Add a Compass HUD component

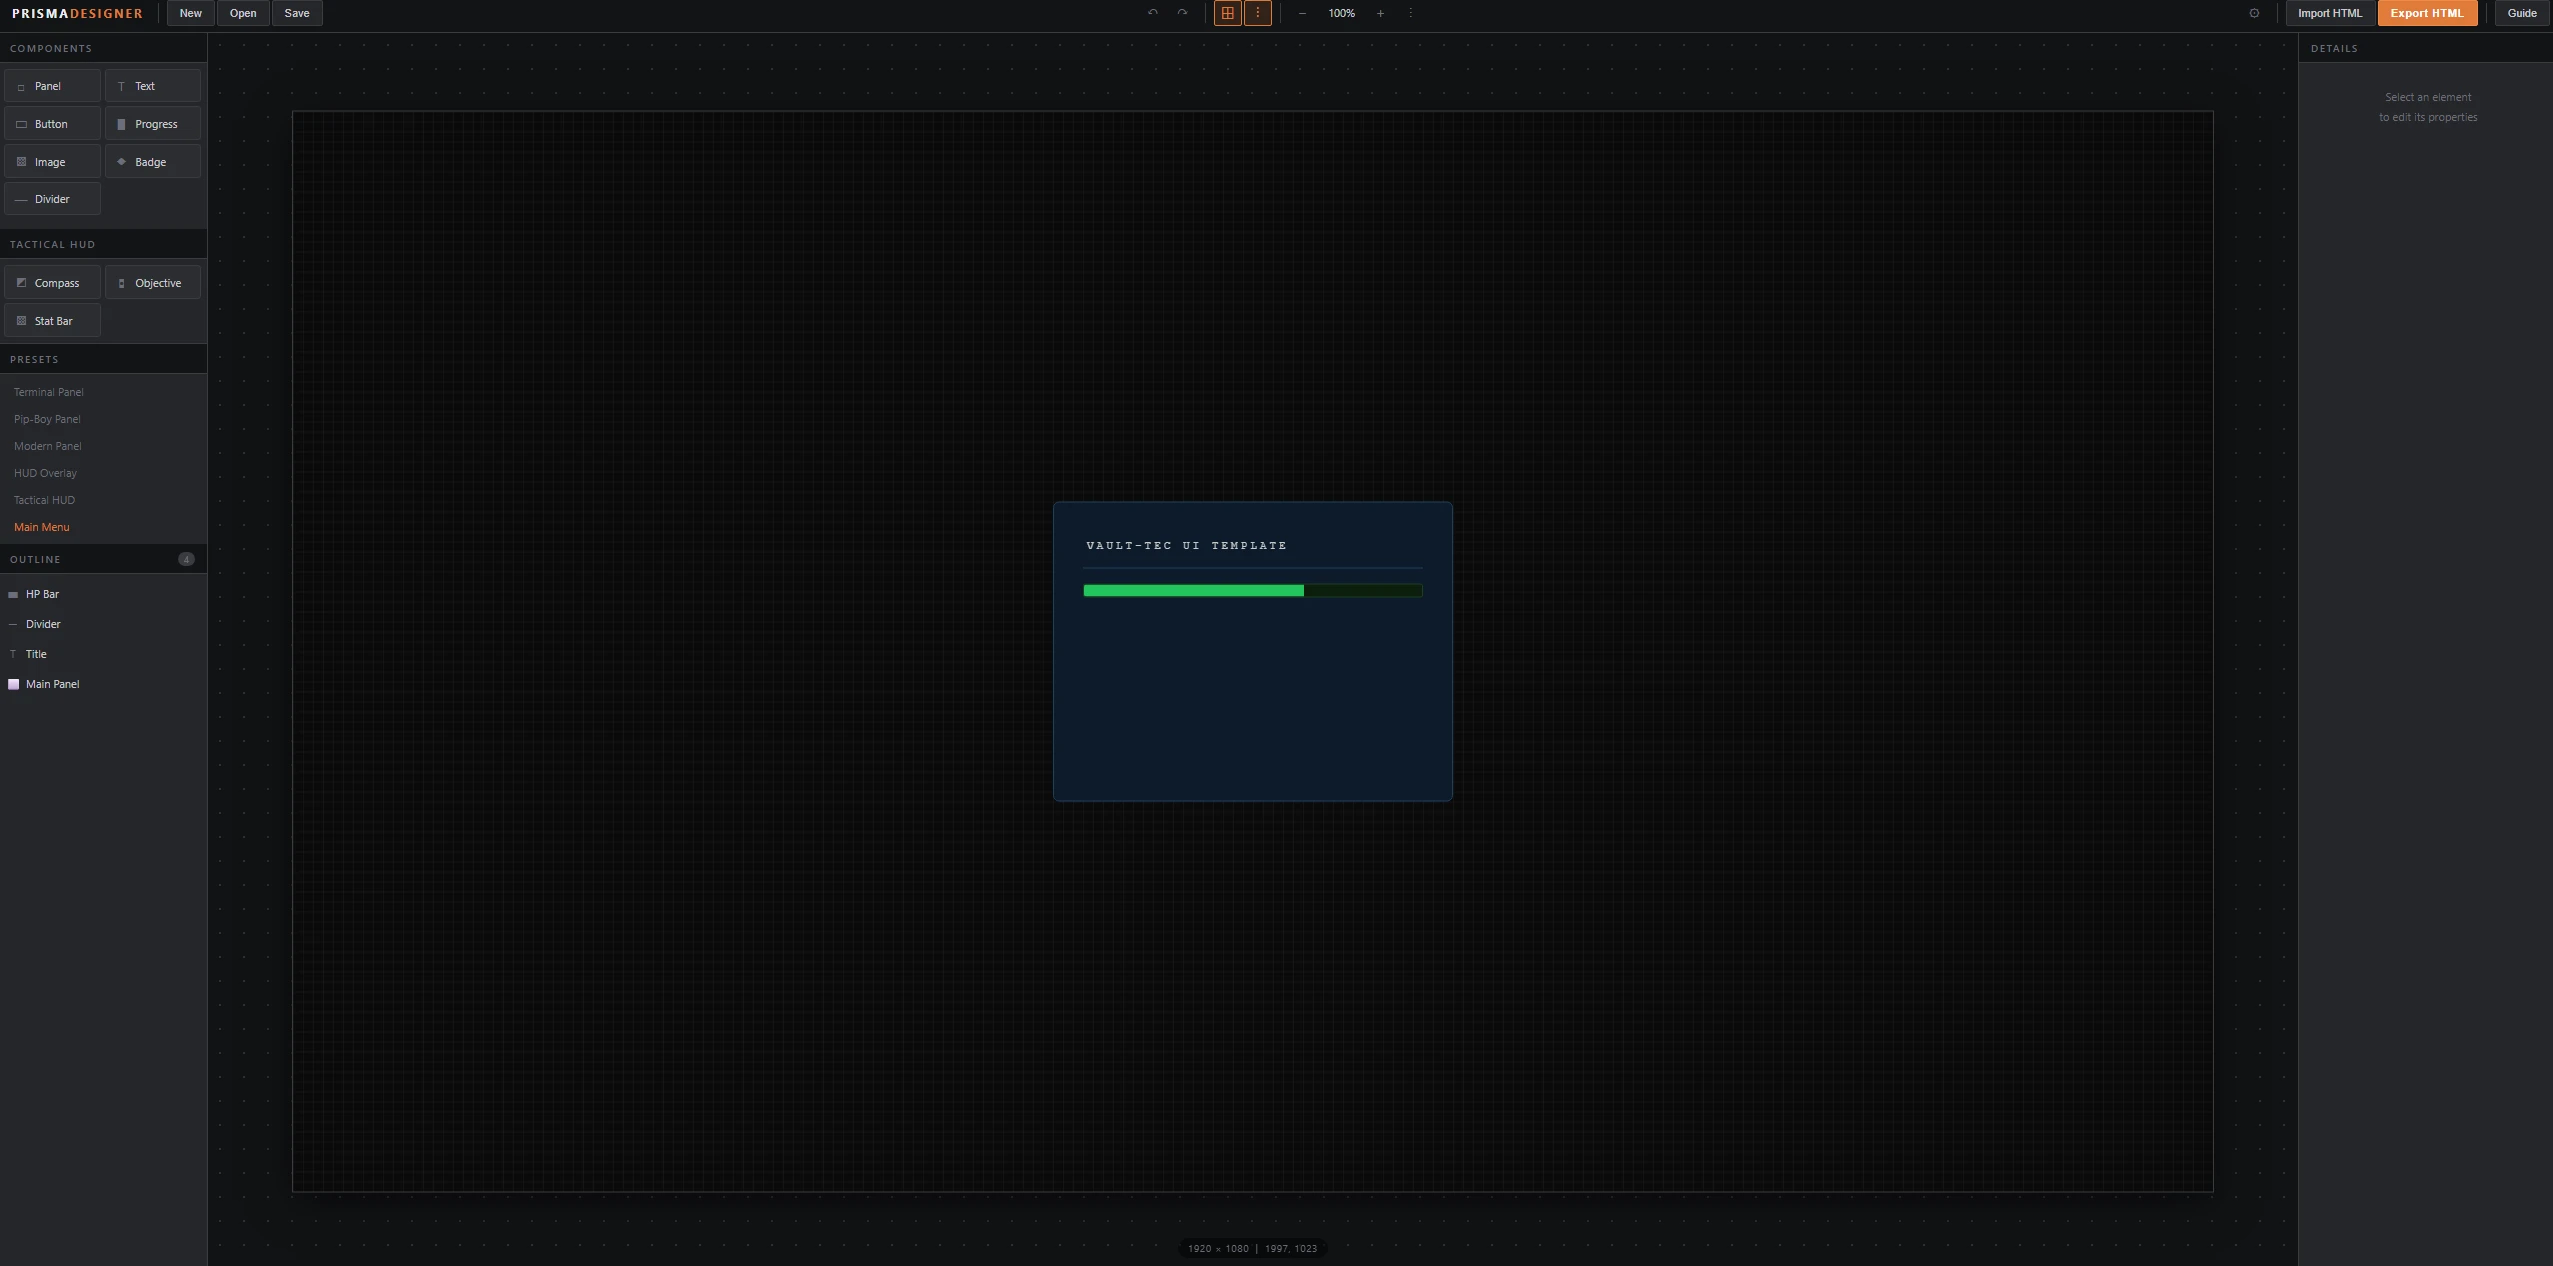(52, 283)
